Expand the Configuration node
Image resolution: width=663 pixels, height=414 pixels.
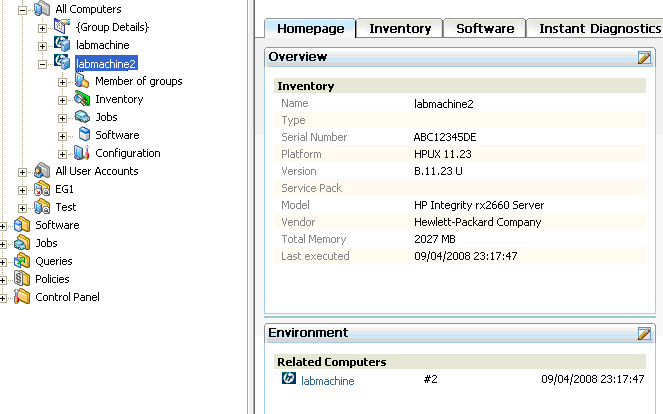62,154
